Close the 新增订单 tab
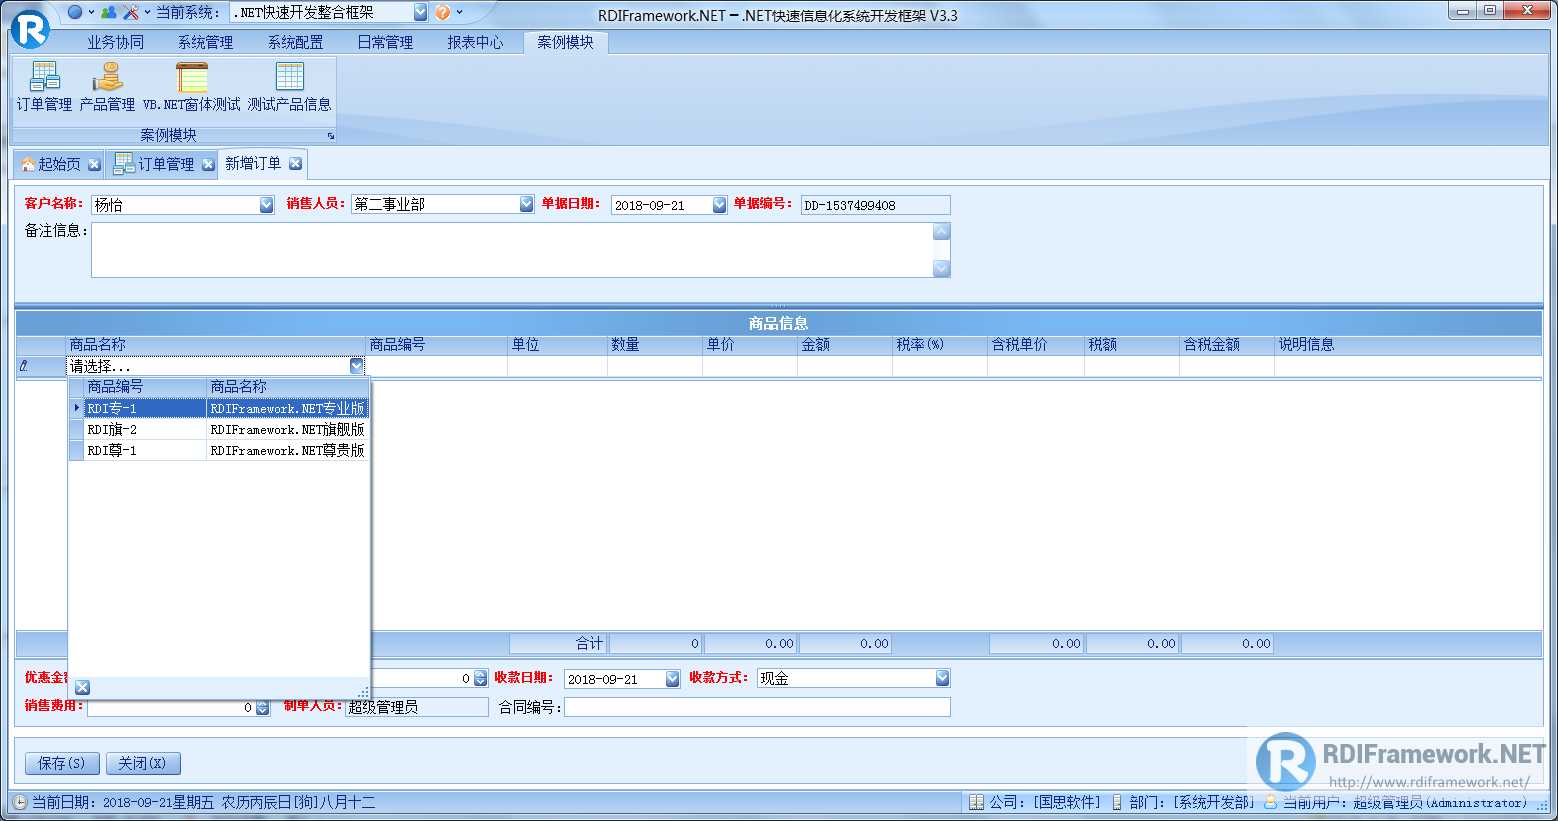Screen dimensions: 1558x821 295,163
